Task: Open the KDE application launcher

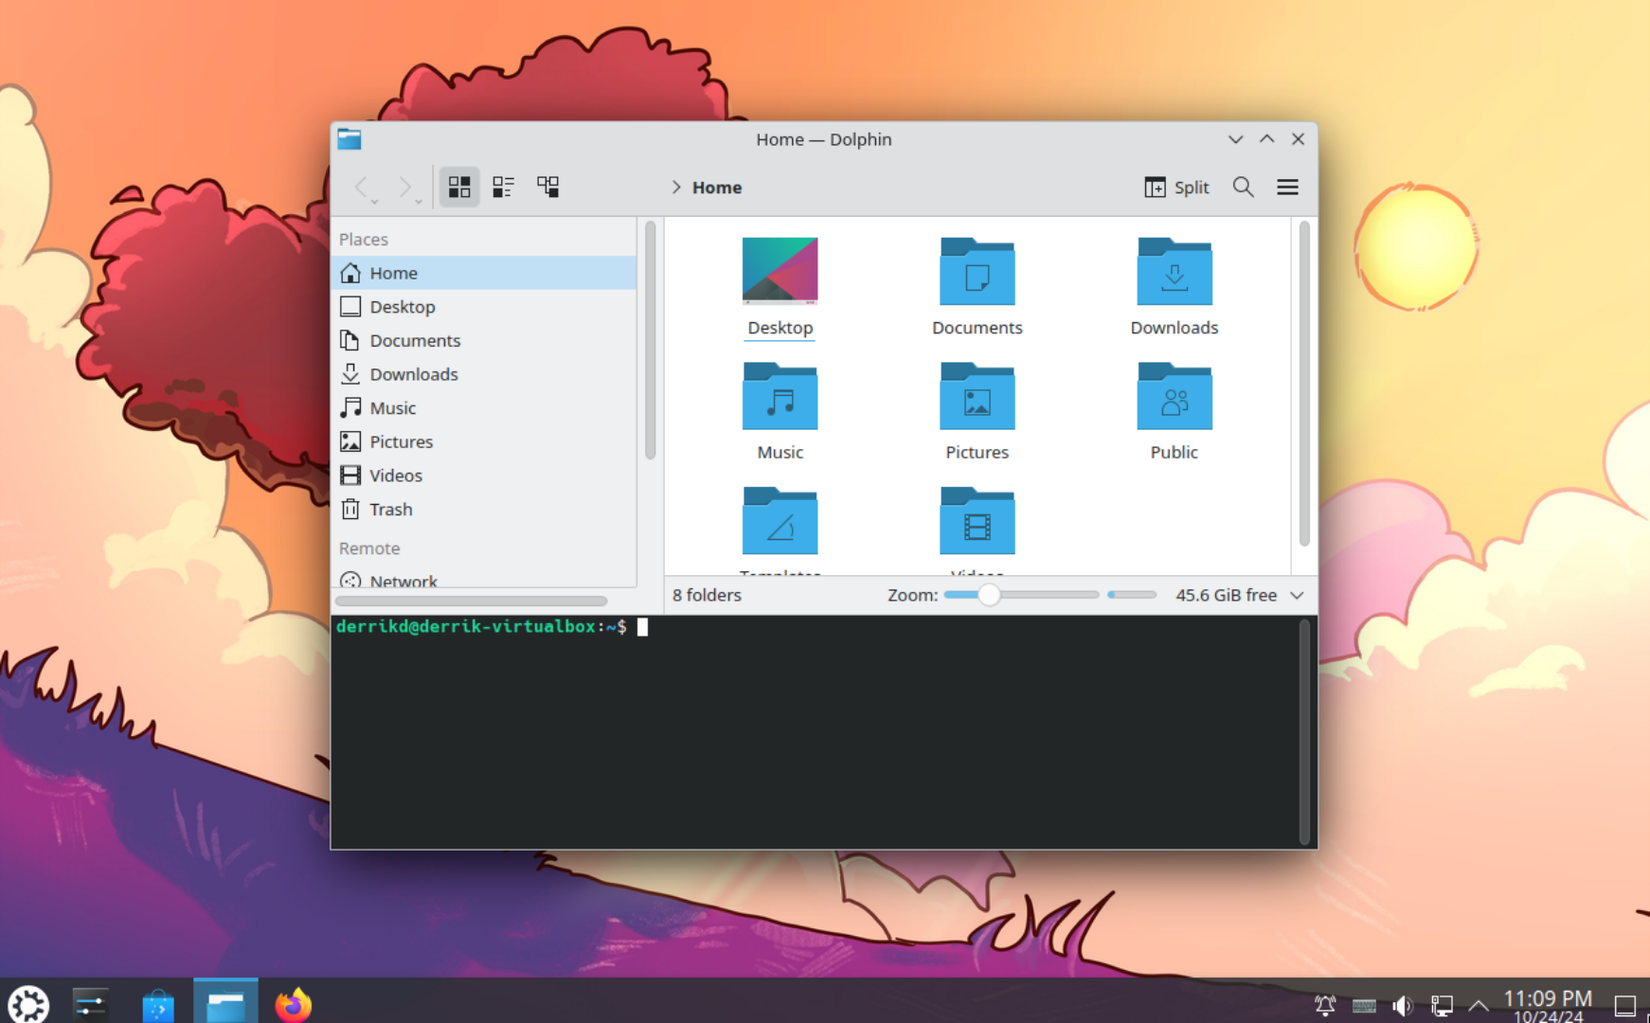Action: tap(28, 1001)
